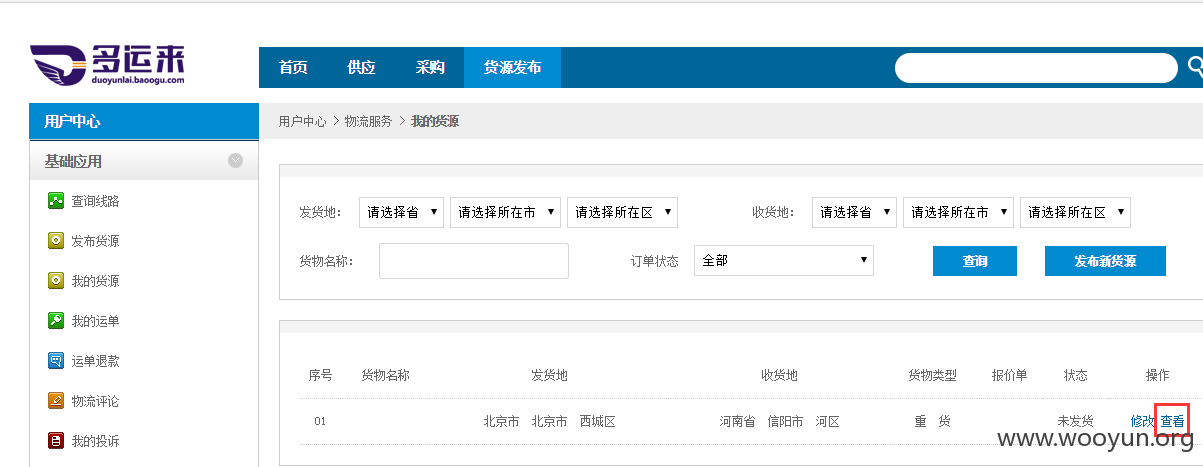Open the 订单状态 dropdown showing 全部
This screenshot has width=1203, height=467.
784,260
